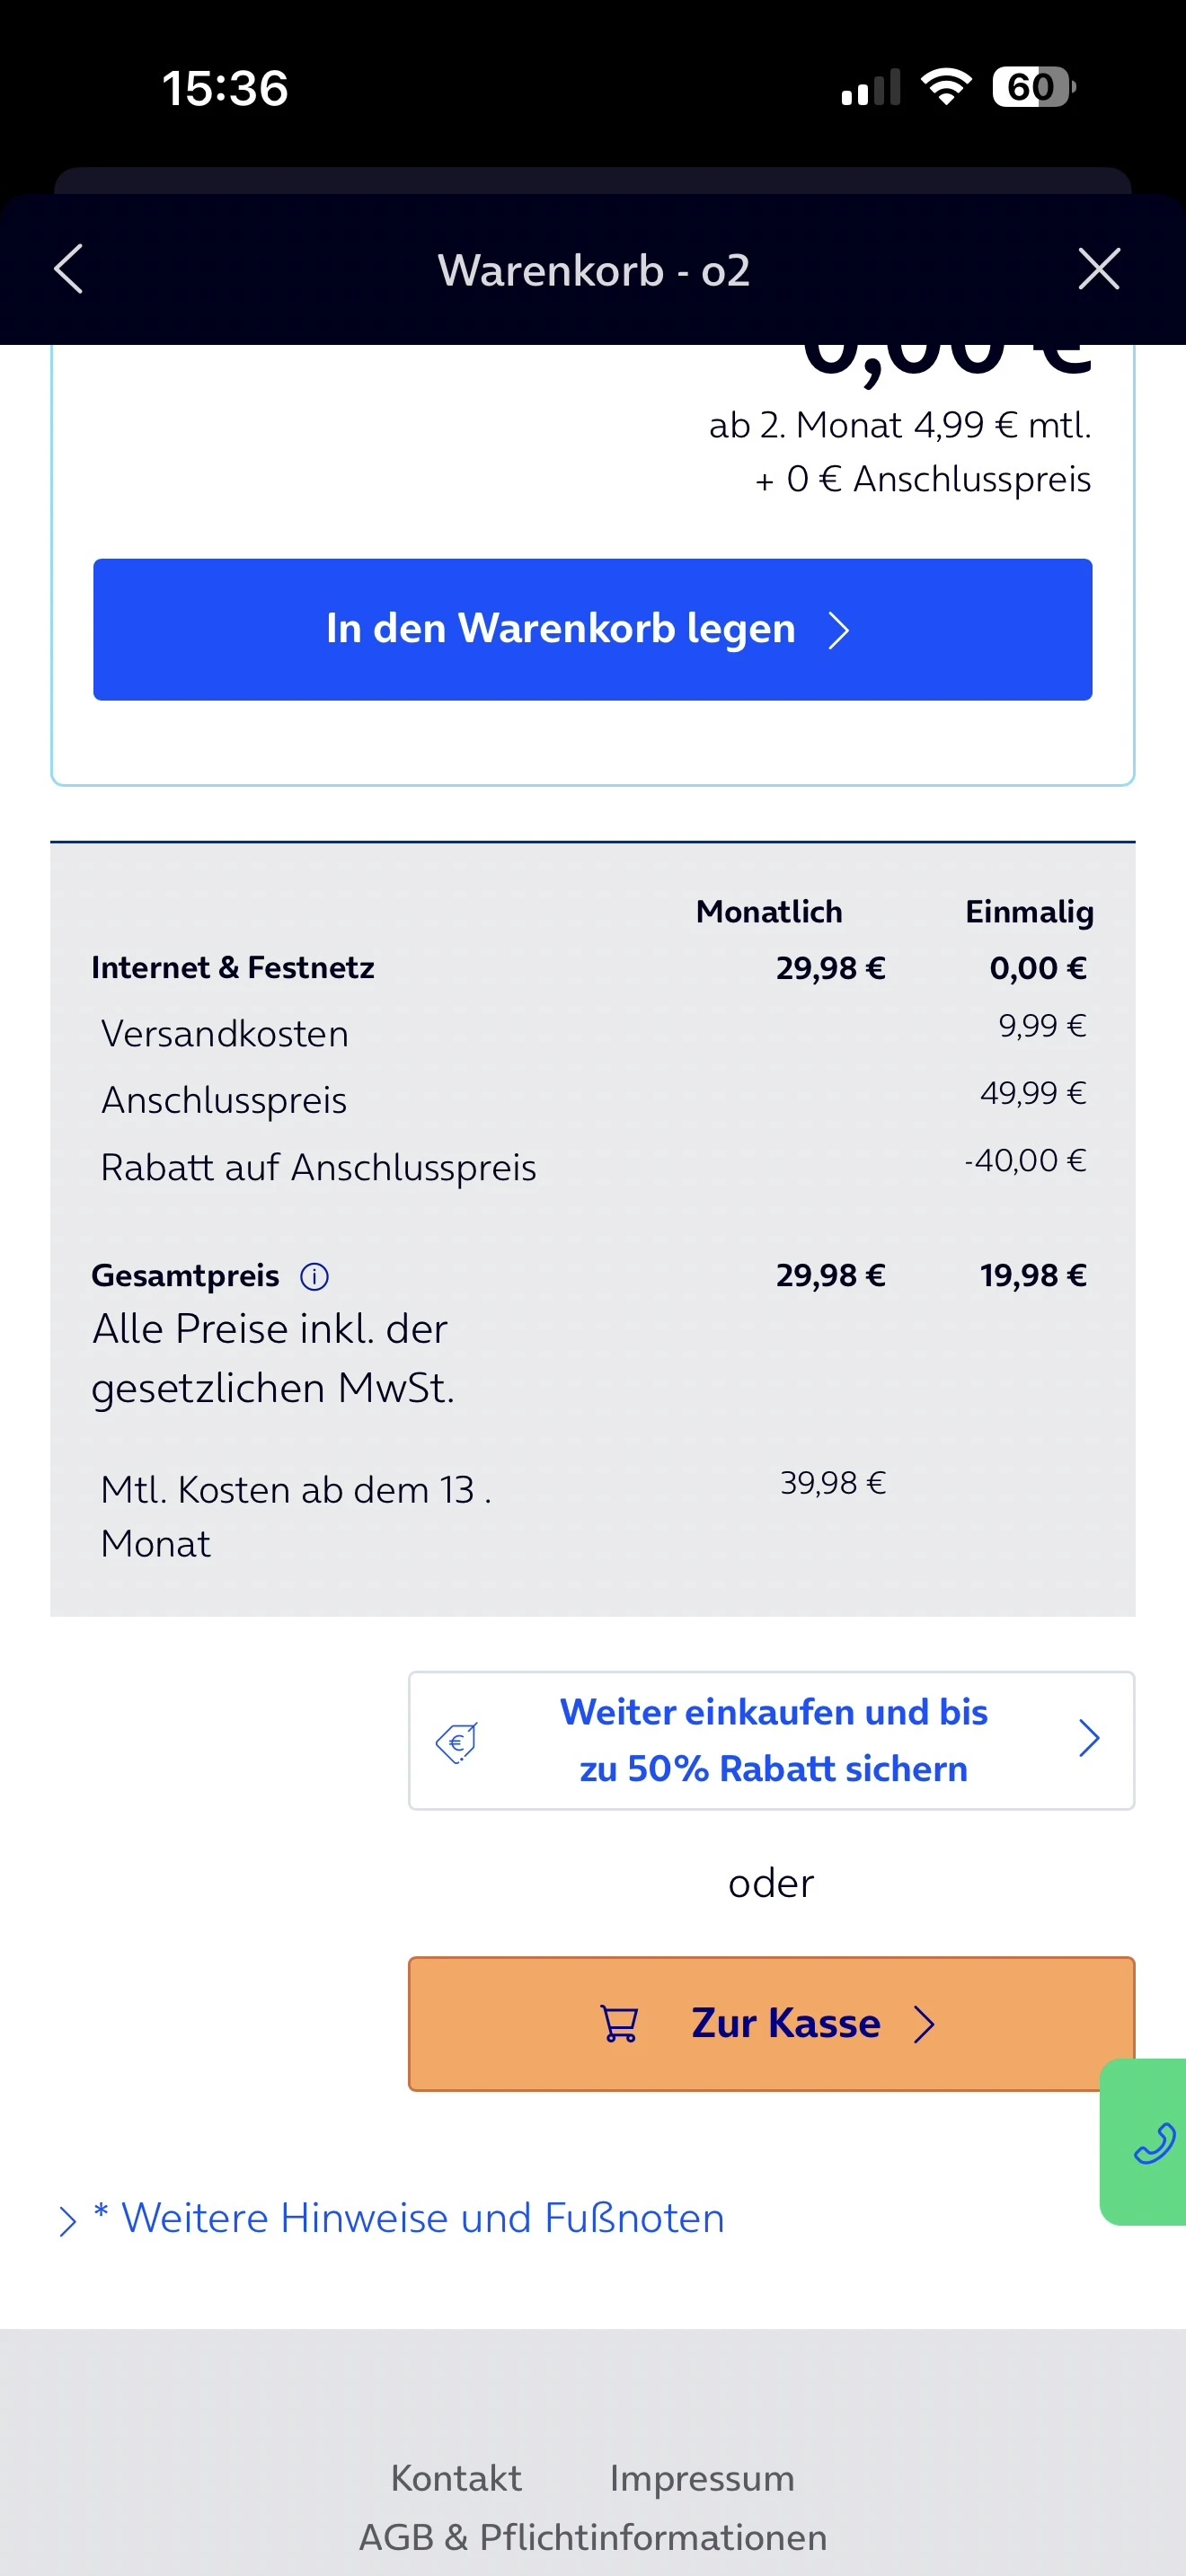Tap the green phone call icon
Screen dimensions: 1186x2576
(x=1152, y=2143)
